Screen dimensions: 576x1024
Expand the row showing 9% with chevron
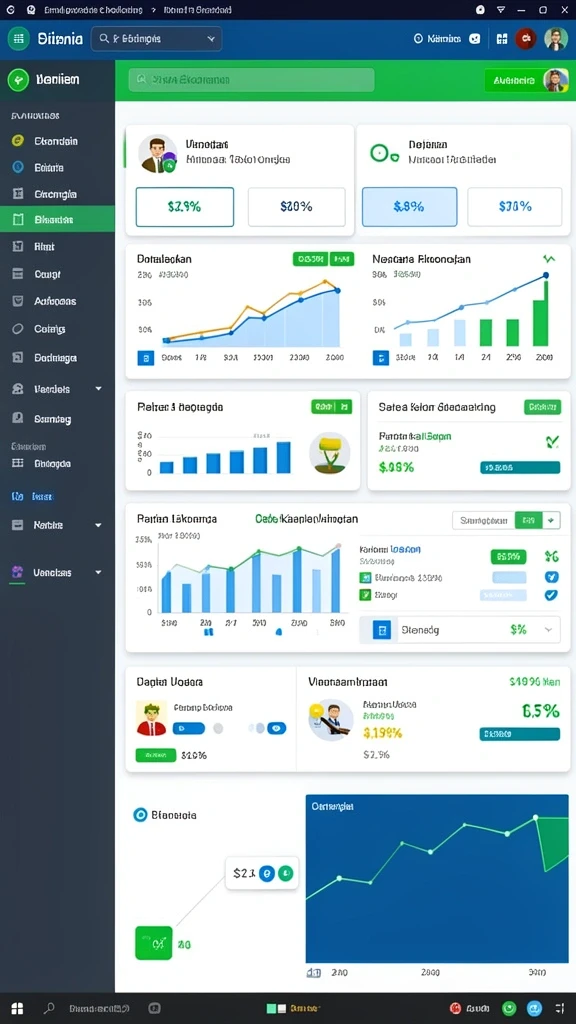pos(460,630)
